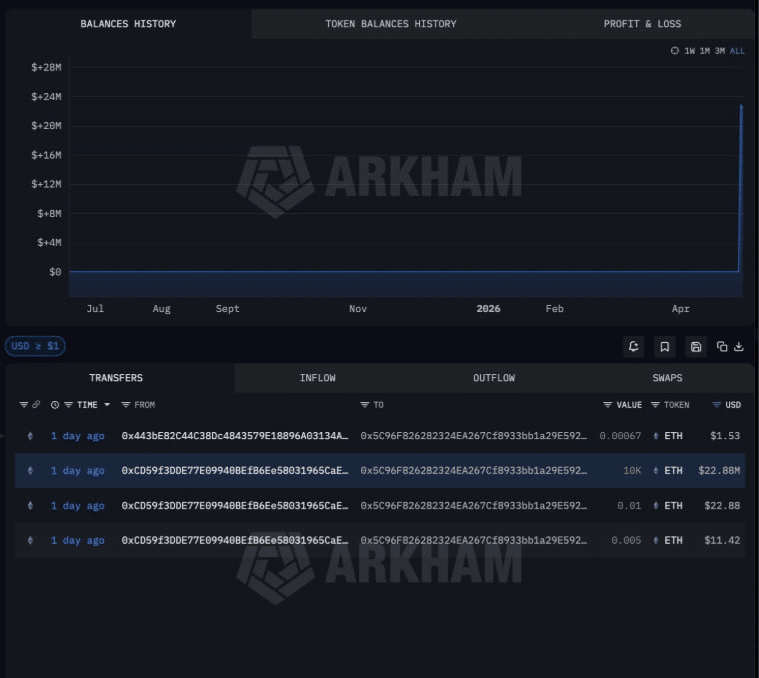The width and height of the screenshot is (759, 678).
Task: Open recipient address in $1.53 row
Action: pyautogui.click(x=473, y=436)
